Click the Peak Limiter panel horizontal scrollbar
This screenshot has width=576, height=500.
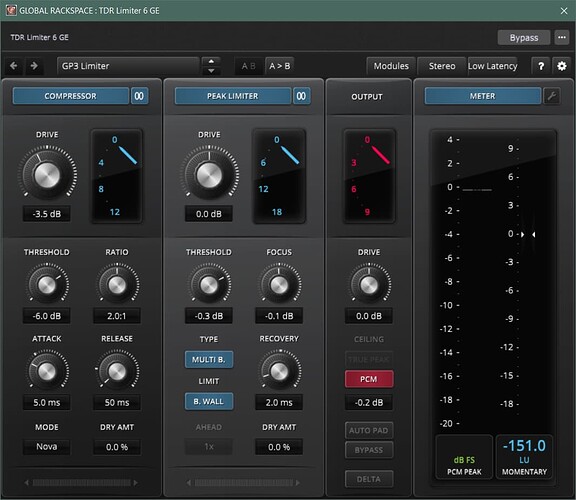[x=244, y=482]
